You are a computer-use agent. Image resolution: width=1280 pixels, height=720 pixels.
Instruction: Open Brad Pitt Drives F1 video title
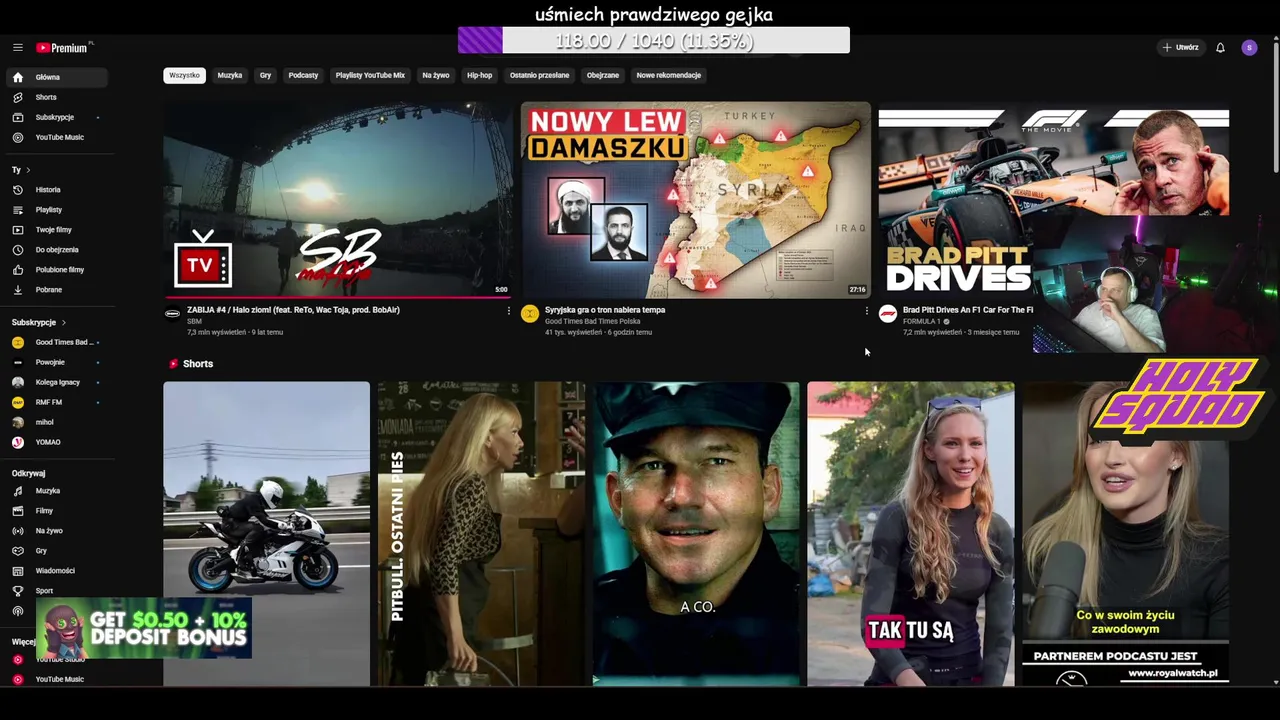(x=968, y=310)
